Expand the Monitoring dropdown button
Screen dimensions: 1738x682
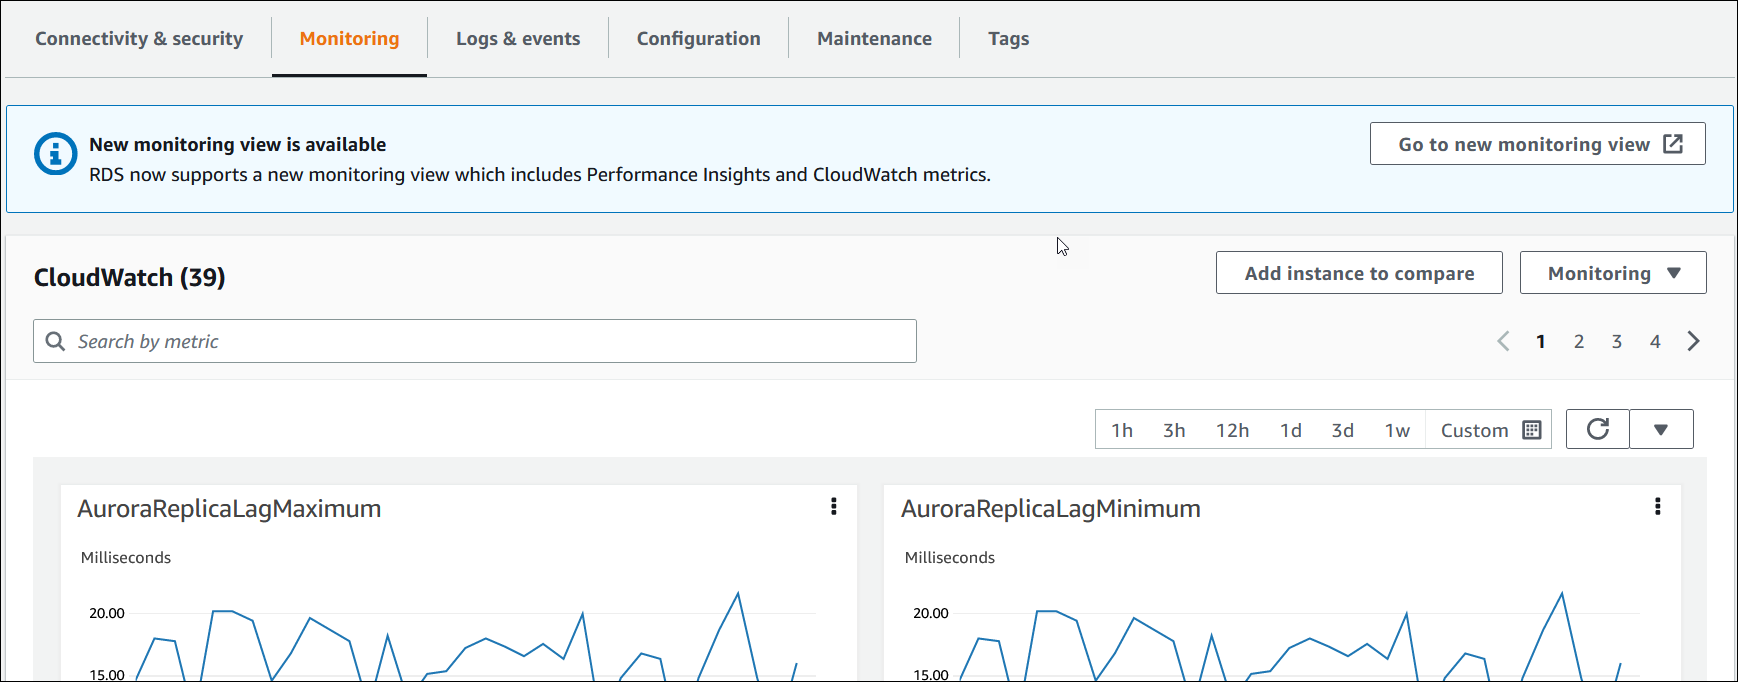[1612, 273]
